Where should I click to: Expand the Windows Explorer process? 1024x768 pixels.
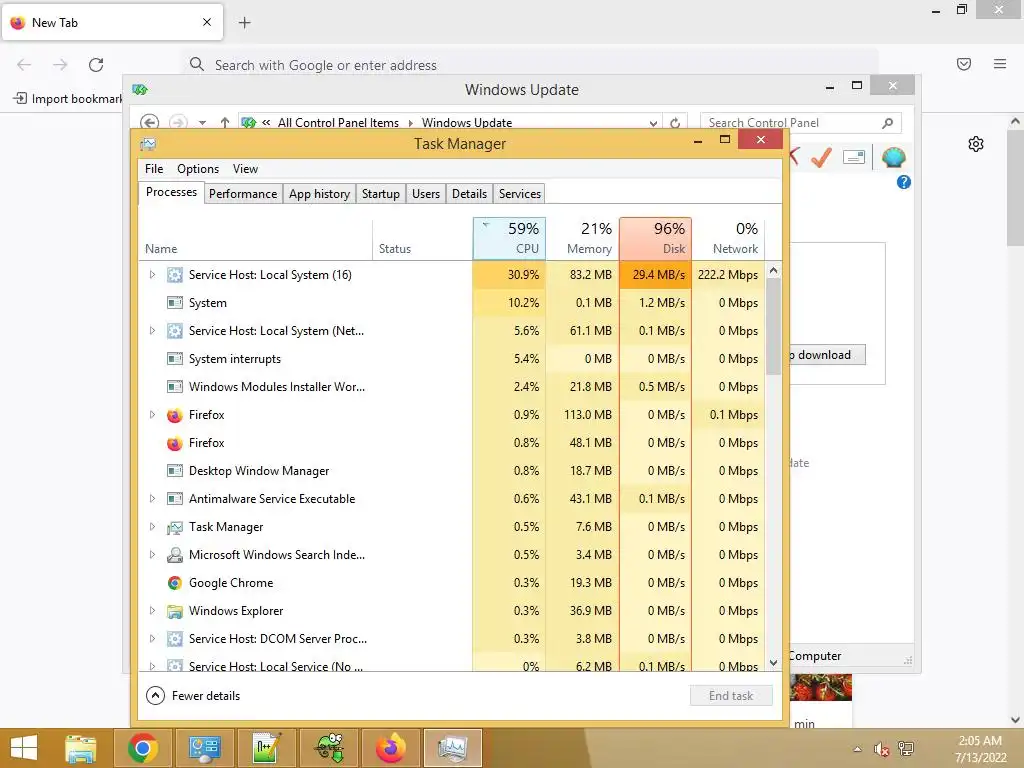152,611
